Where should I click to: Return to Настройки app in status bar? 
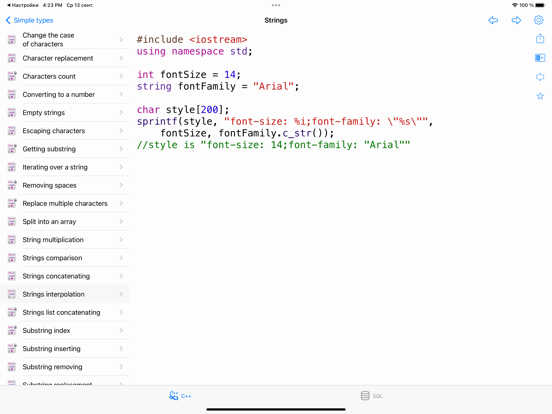tap(23, 5)
